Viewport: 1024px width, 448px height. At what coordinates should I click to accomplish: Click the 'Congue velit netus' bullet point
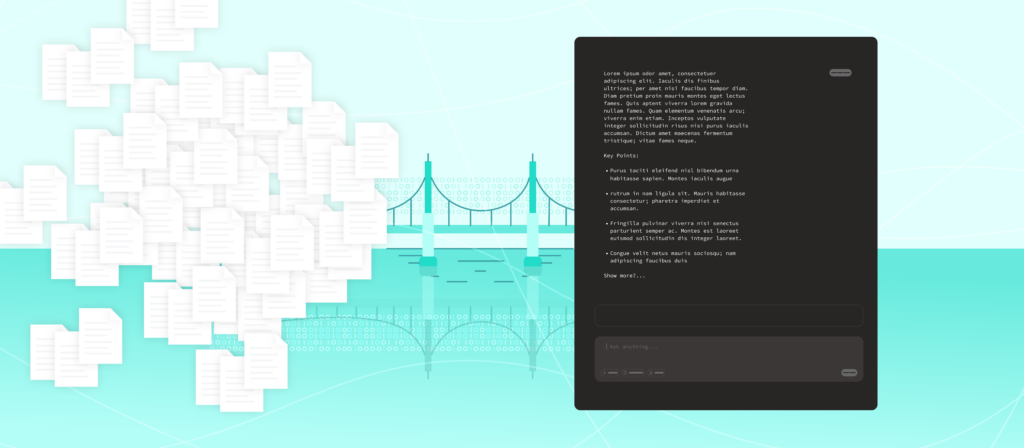pyautogui.click(x=671, y=257)
